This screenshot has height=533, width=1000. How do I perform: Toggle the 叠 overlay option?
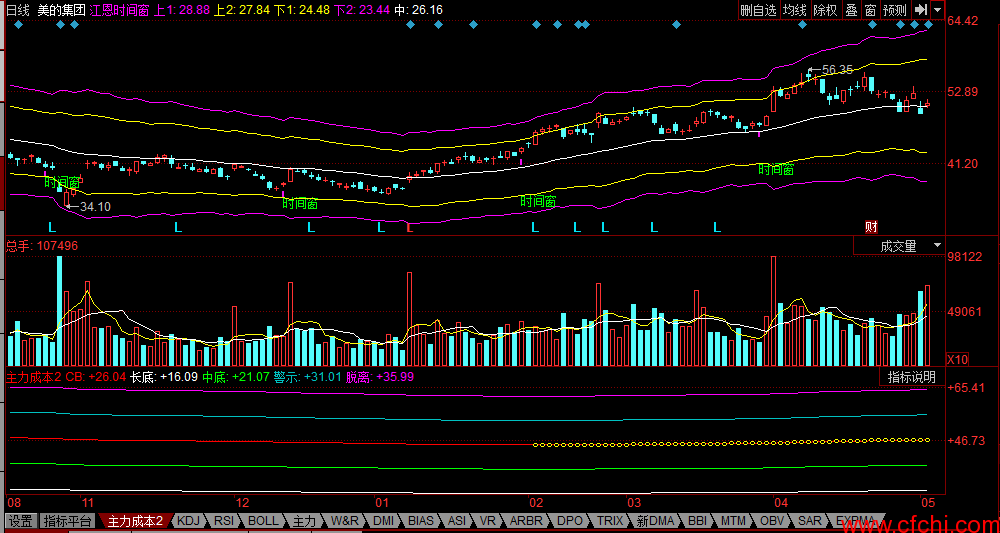click(851, 10)
